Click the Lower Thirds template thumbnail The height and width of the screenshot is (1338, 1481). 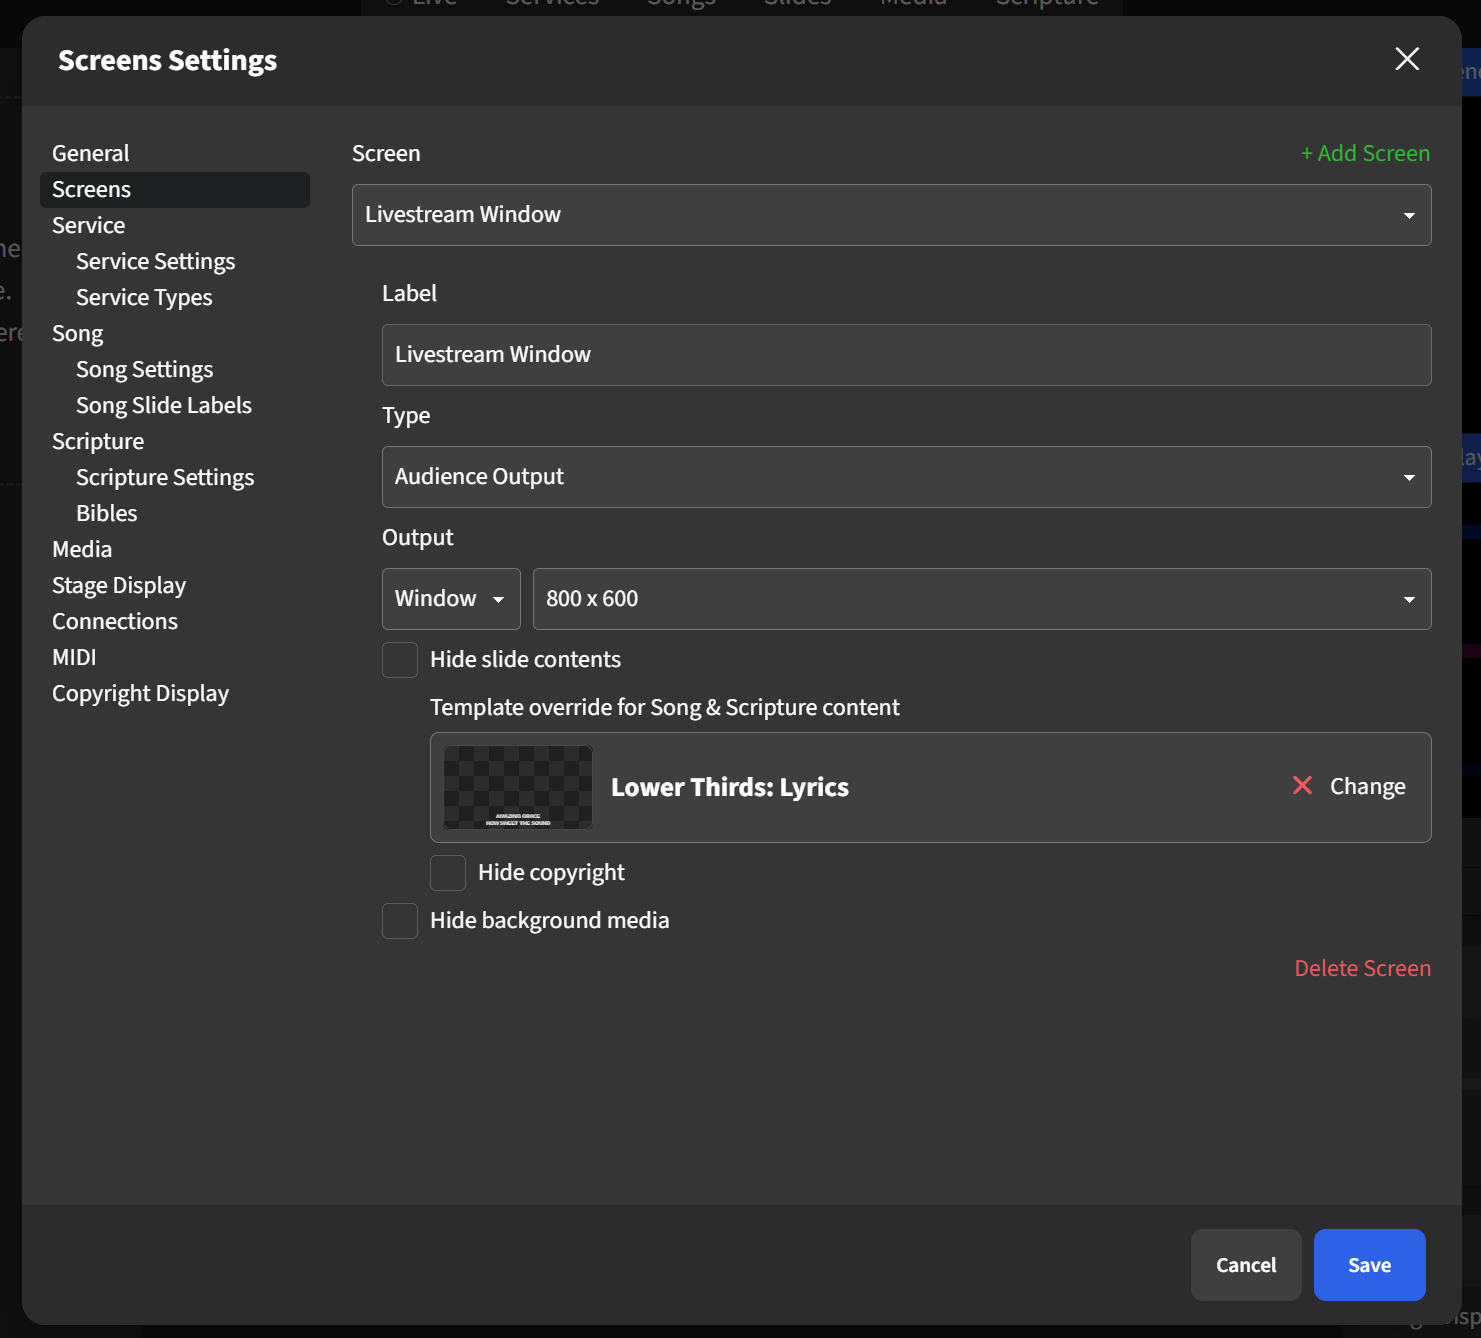tap(517, 787)
